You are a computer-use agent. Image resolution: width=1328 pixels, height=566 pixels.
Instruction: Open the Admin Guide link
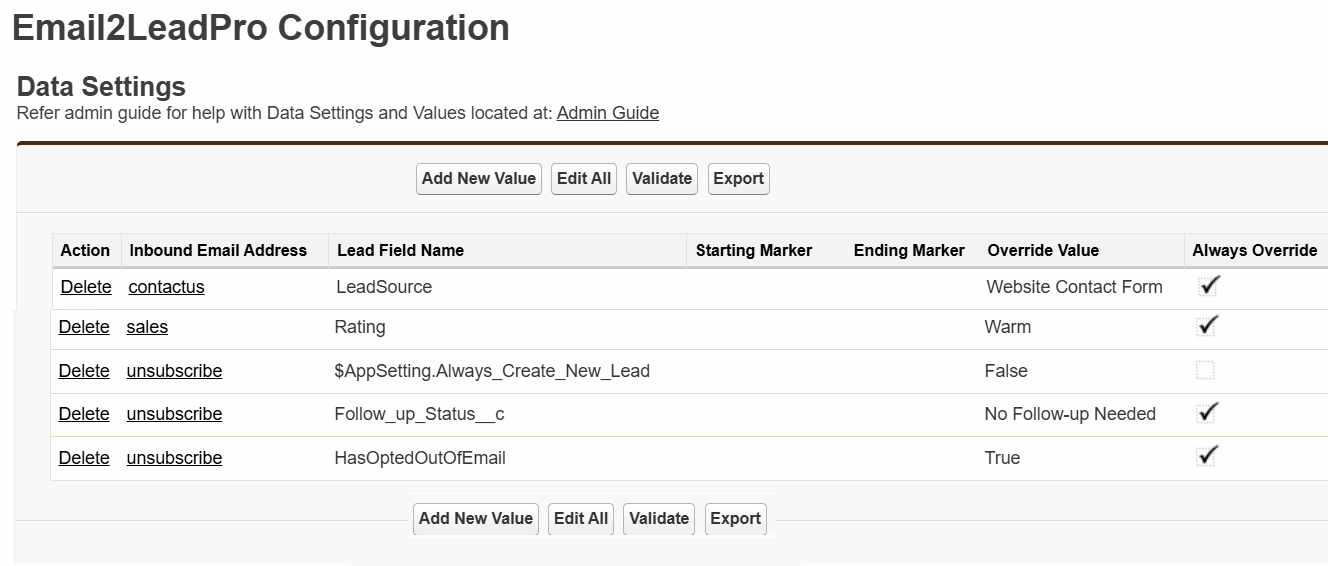point(607,113)
